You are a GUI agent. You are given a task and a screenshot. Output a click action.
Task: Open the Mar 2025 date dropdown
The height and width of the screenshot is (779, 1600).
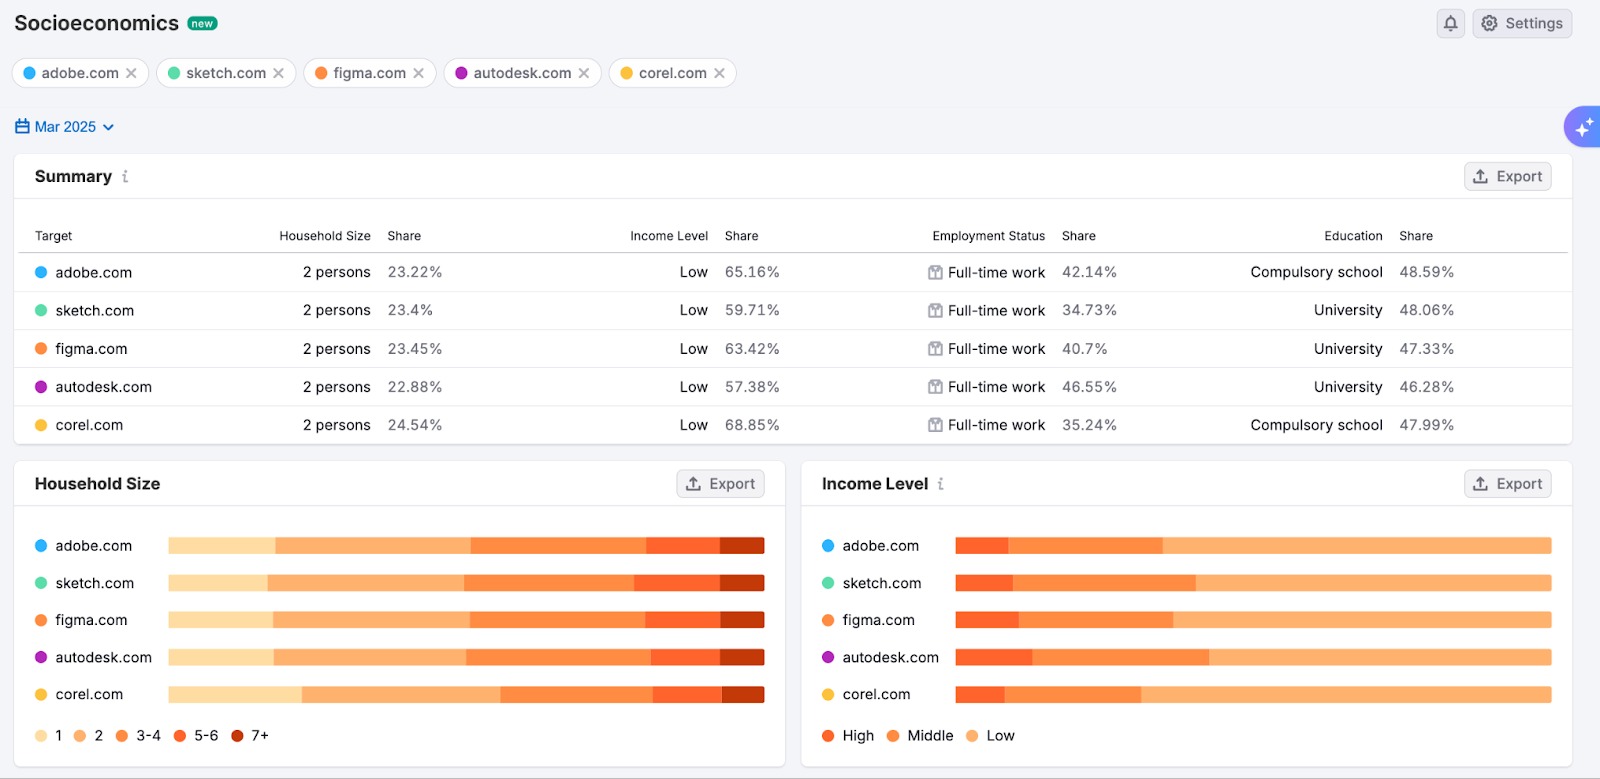click(65, 127)
